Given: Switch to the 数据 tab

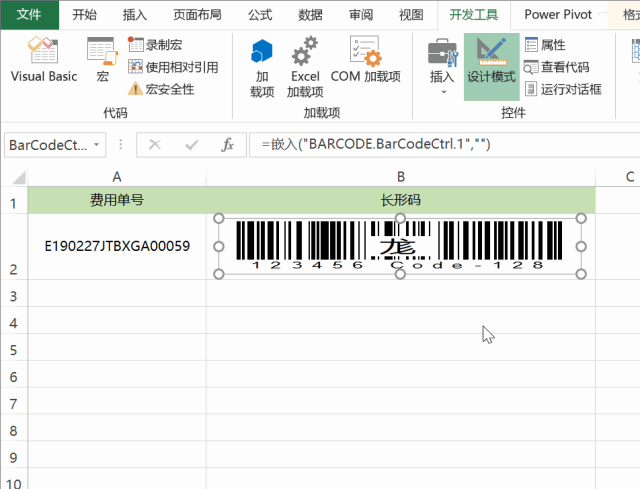Looking at the screenshot, I should 310,15.
